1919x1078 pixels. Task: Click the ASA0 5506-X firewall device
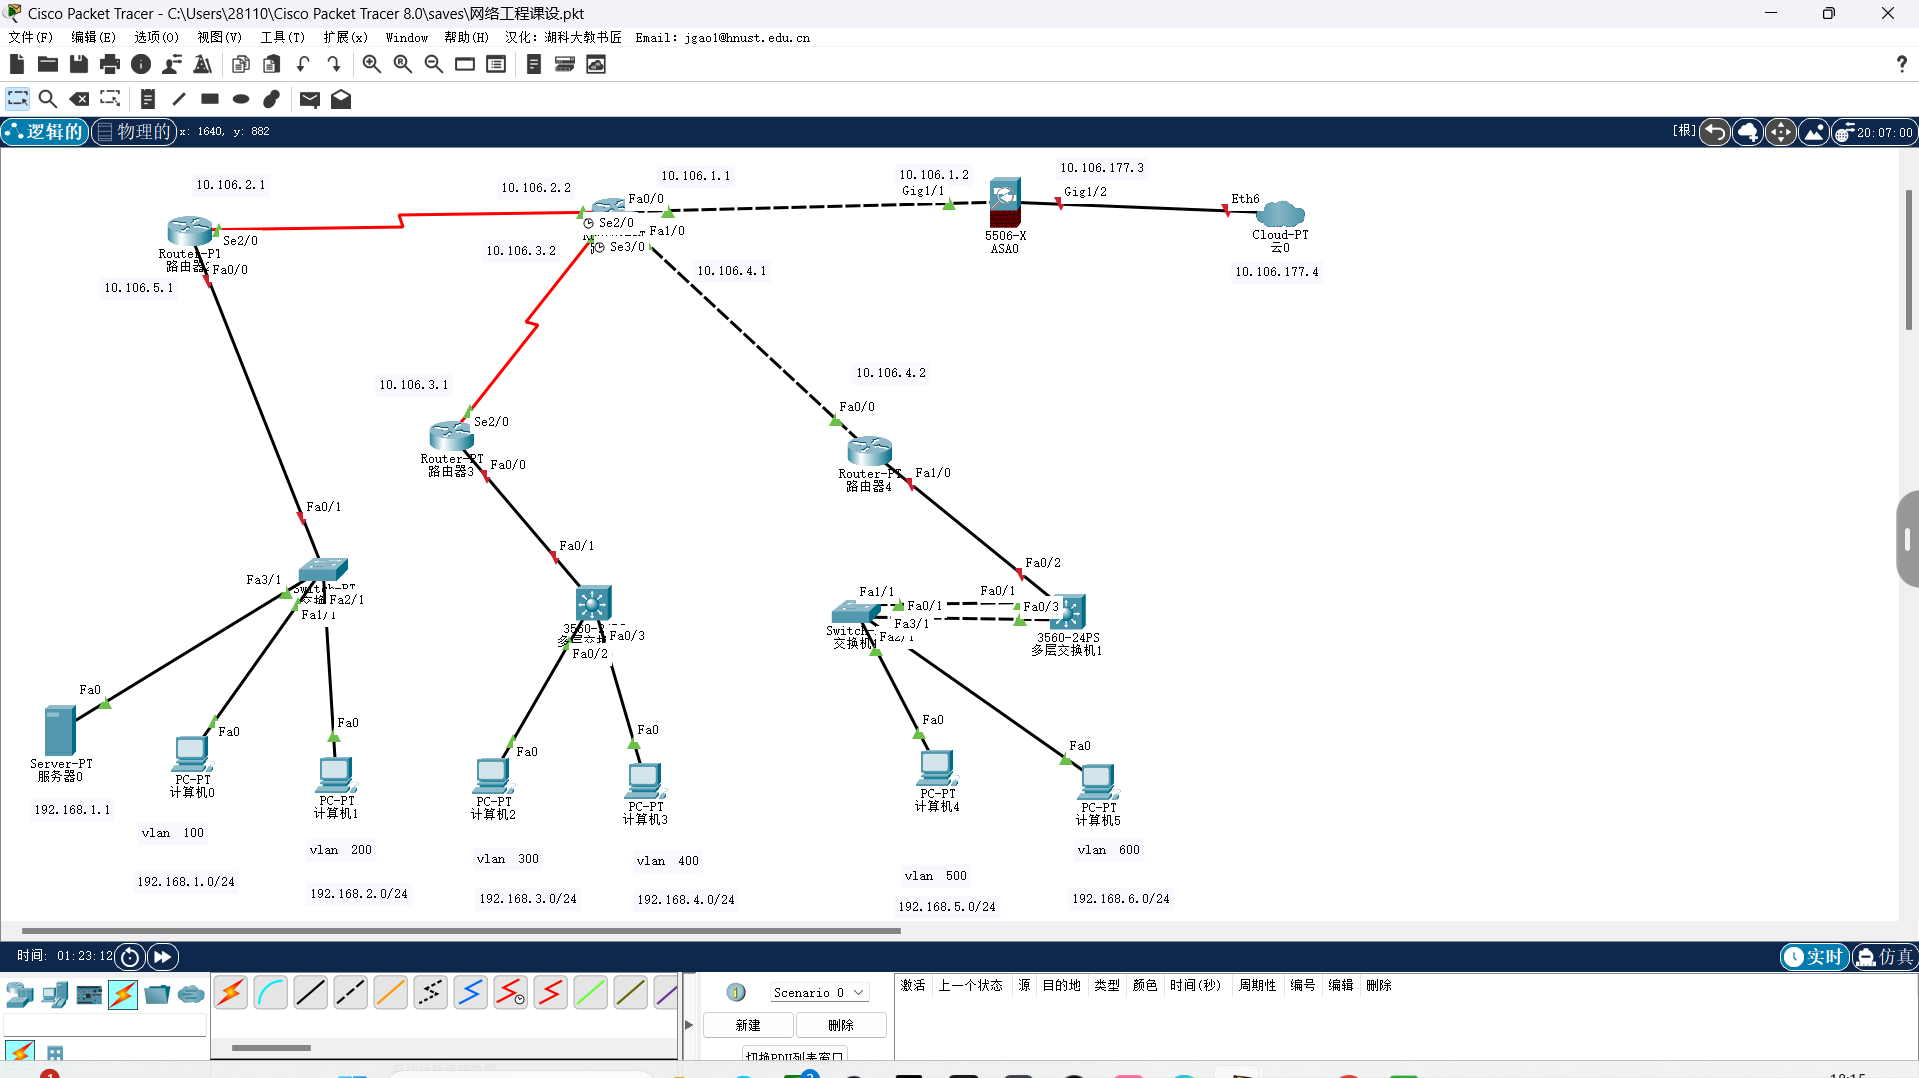[1005, 204]
